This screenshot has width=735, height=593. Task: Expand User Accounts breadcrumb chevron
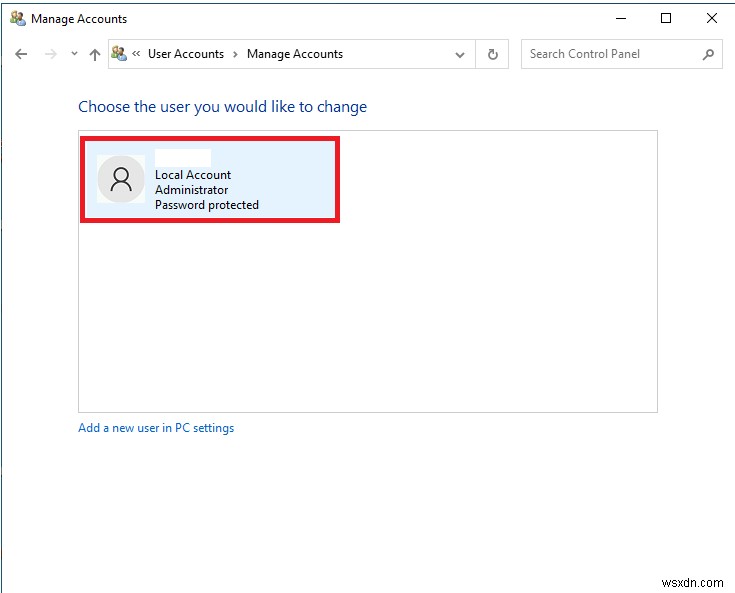pos(235,54)
